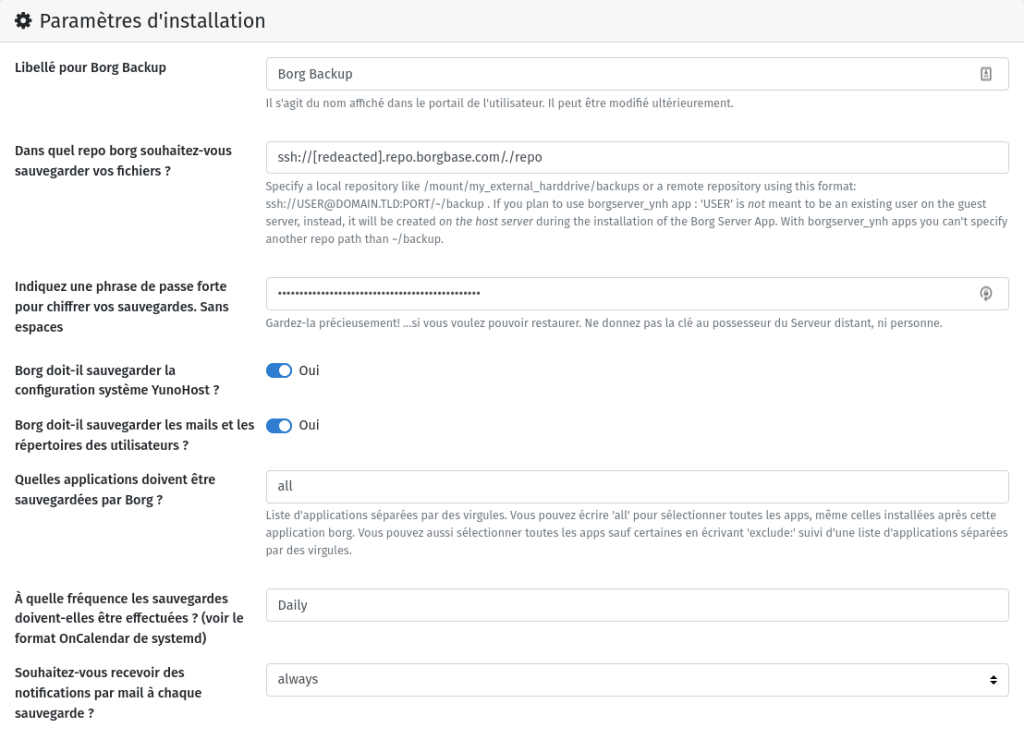Open the mail notifications dropdown showing always
Image resolution: width=1024 pixels, height=752 pixels.
(637, 680)
